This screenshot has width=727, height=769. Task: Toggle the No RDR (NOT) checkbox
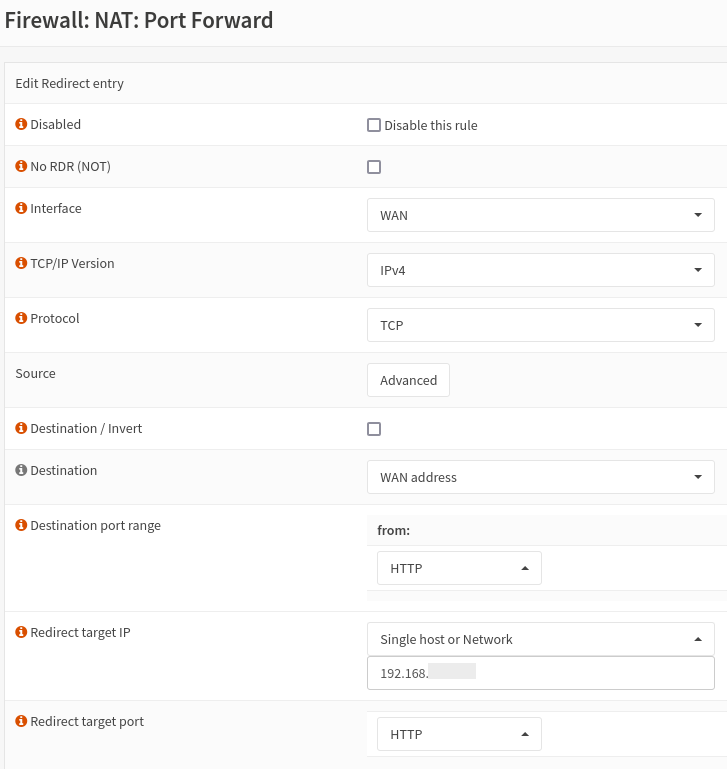[x=374, y=167]
